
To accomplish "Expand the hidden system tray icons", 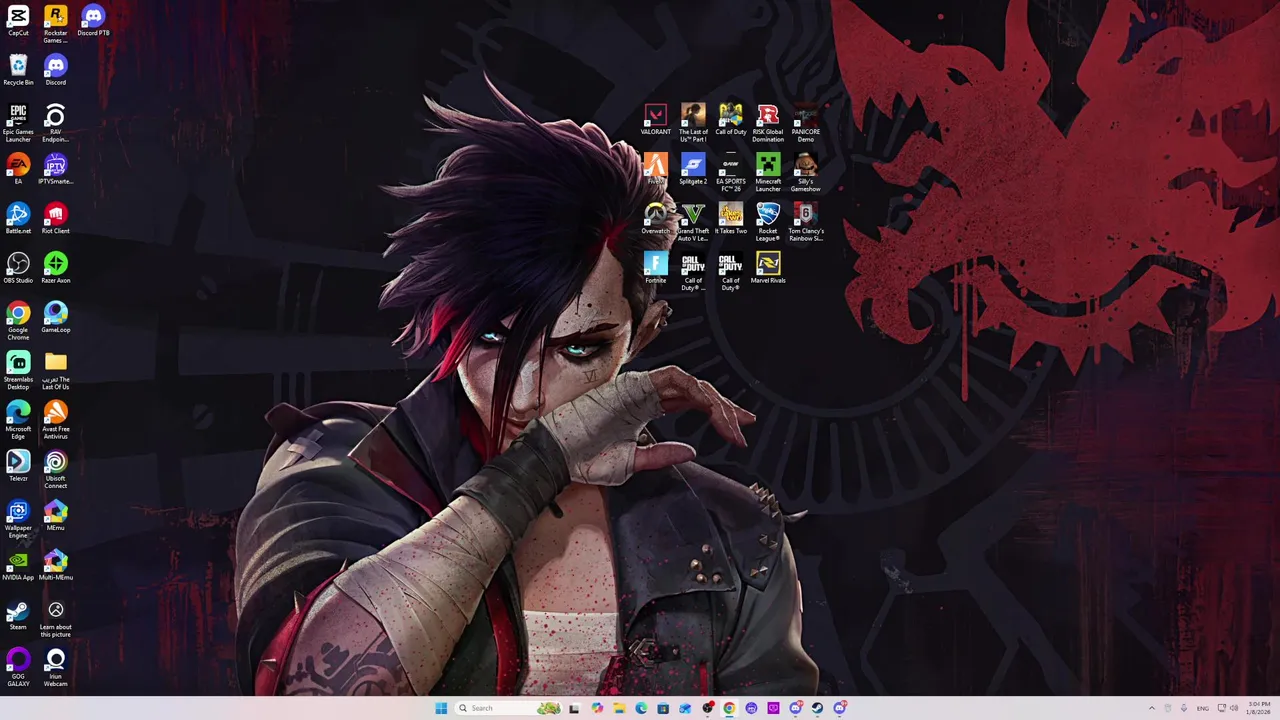I will (1151, 708).
